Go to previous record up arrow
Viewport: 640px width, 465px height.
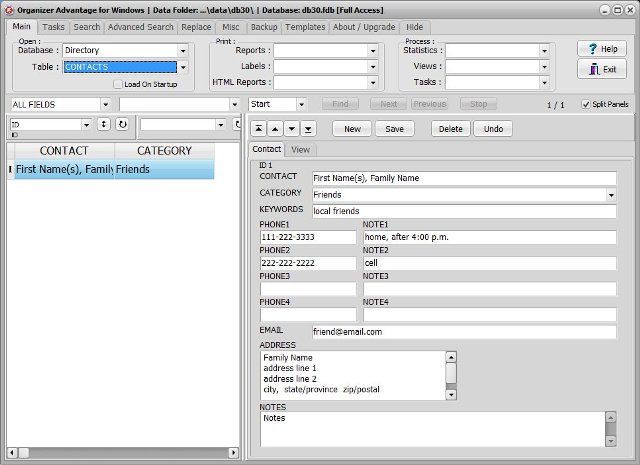[x=275, y=129]
